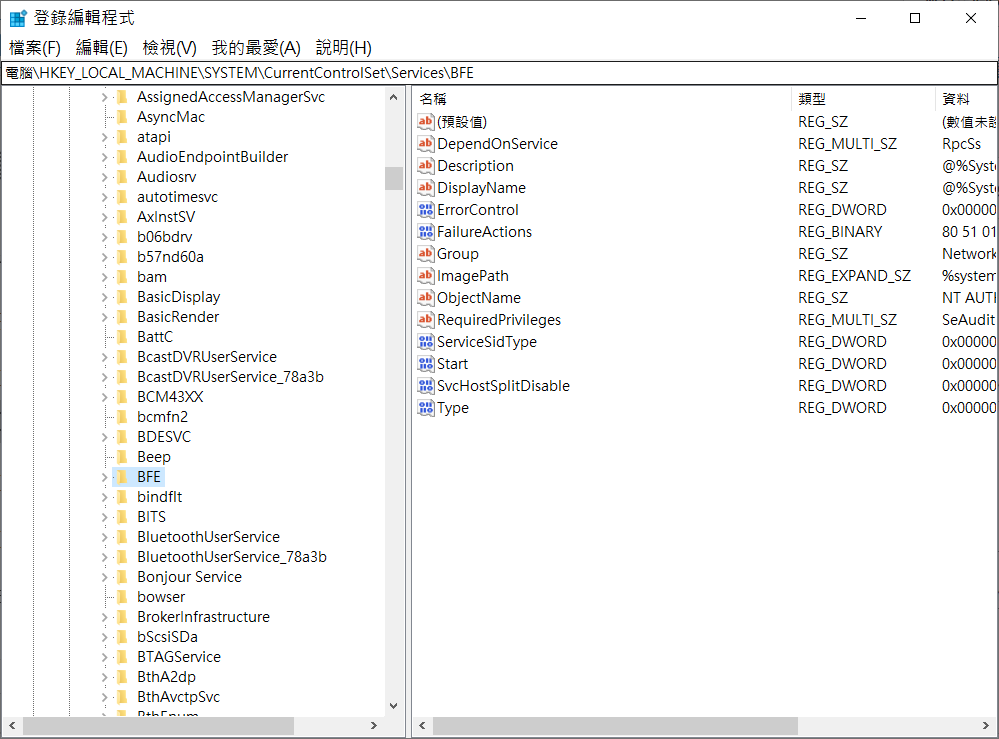
Task: Click the folder icon of the BITS key
Action: coord(122,517)
